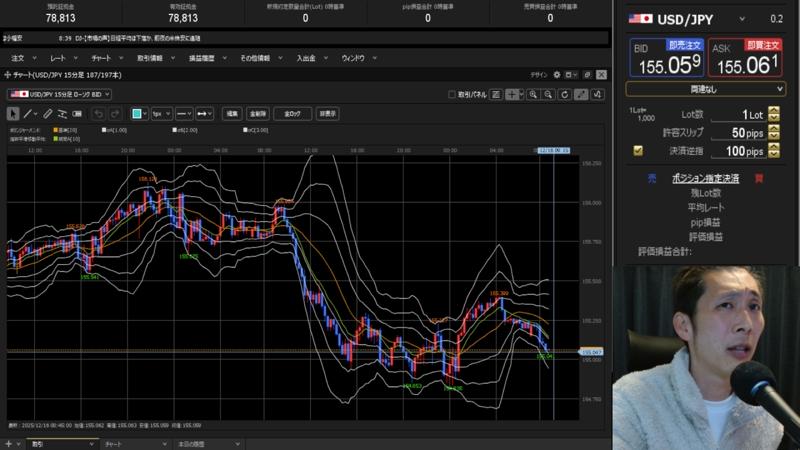Select the trend line drawing tool
The image size is (800, 450).
pyautogui.click(x=30, y=114)
